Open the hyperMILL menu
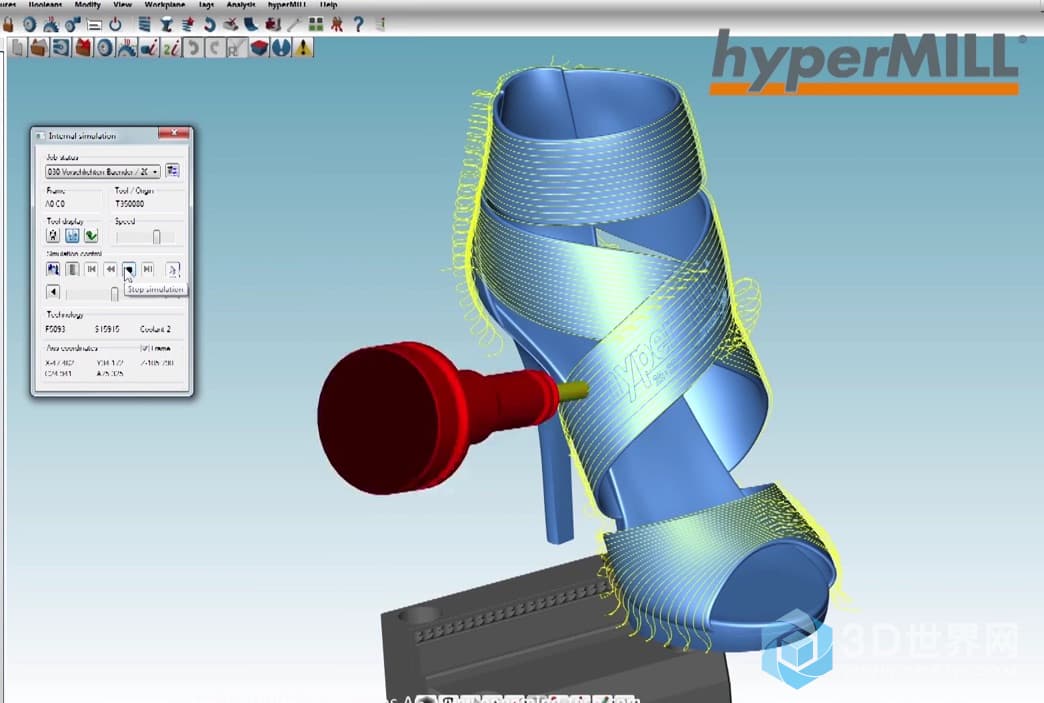Screen dimensions: 1044x703 (x=285, y=5)
